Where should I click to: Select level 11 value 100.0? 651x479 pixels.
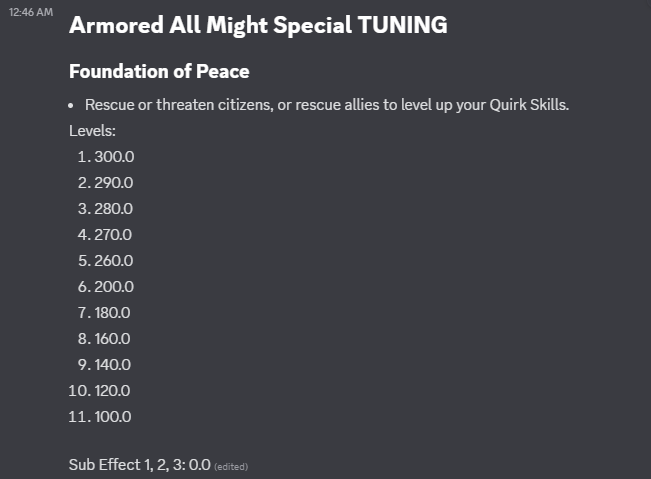[x=113, y=417]
